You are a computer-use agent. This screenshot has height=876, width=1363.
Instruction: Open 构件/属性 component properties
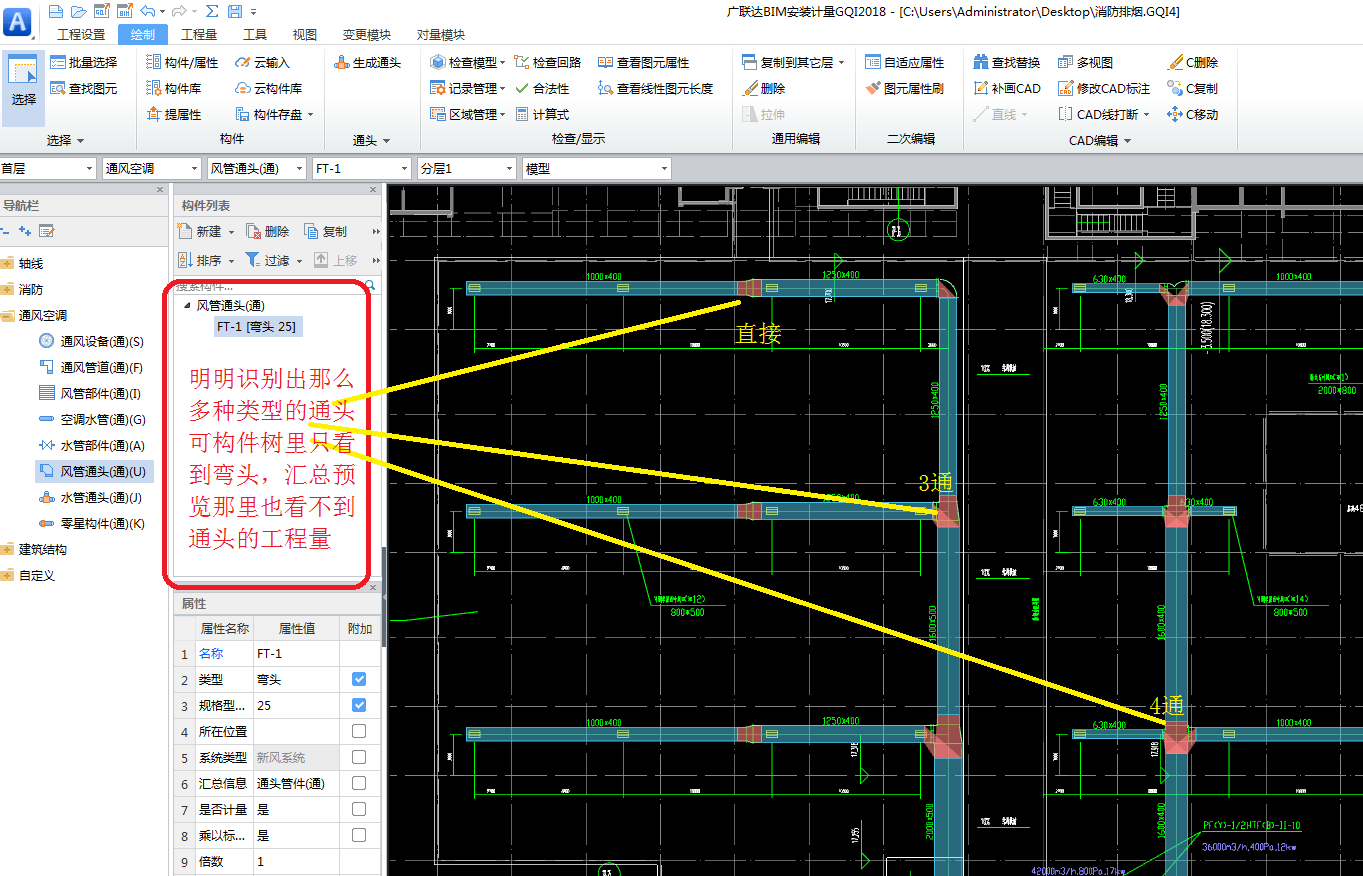click(182, 62)
